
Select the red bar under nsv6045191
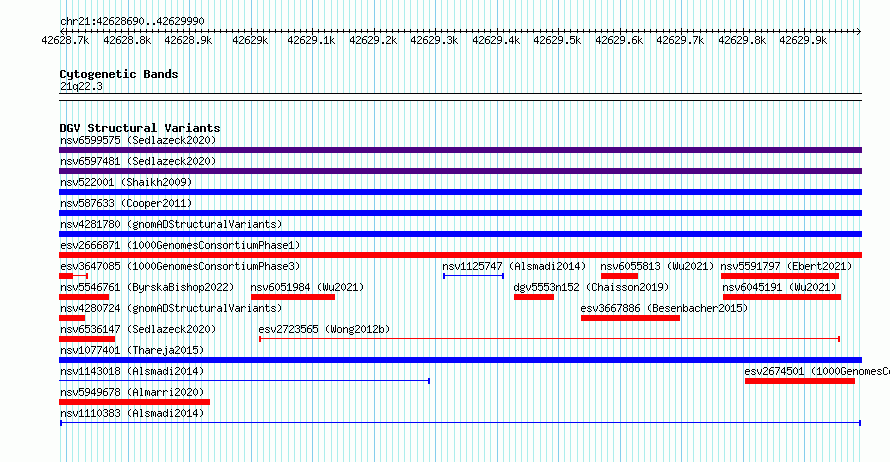[782, 297]
